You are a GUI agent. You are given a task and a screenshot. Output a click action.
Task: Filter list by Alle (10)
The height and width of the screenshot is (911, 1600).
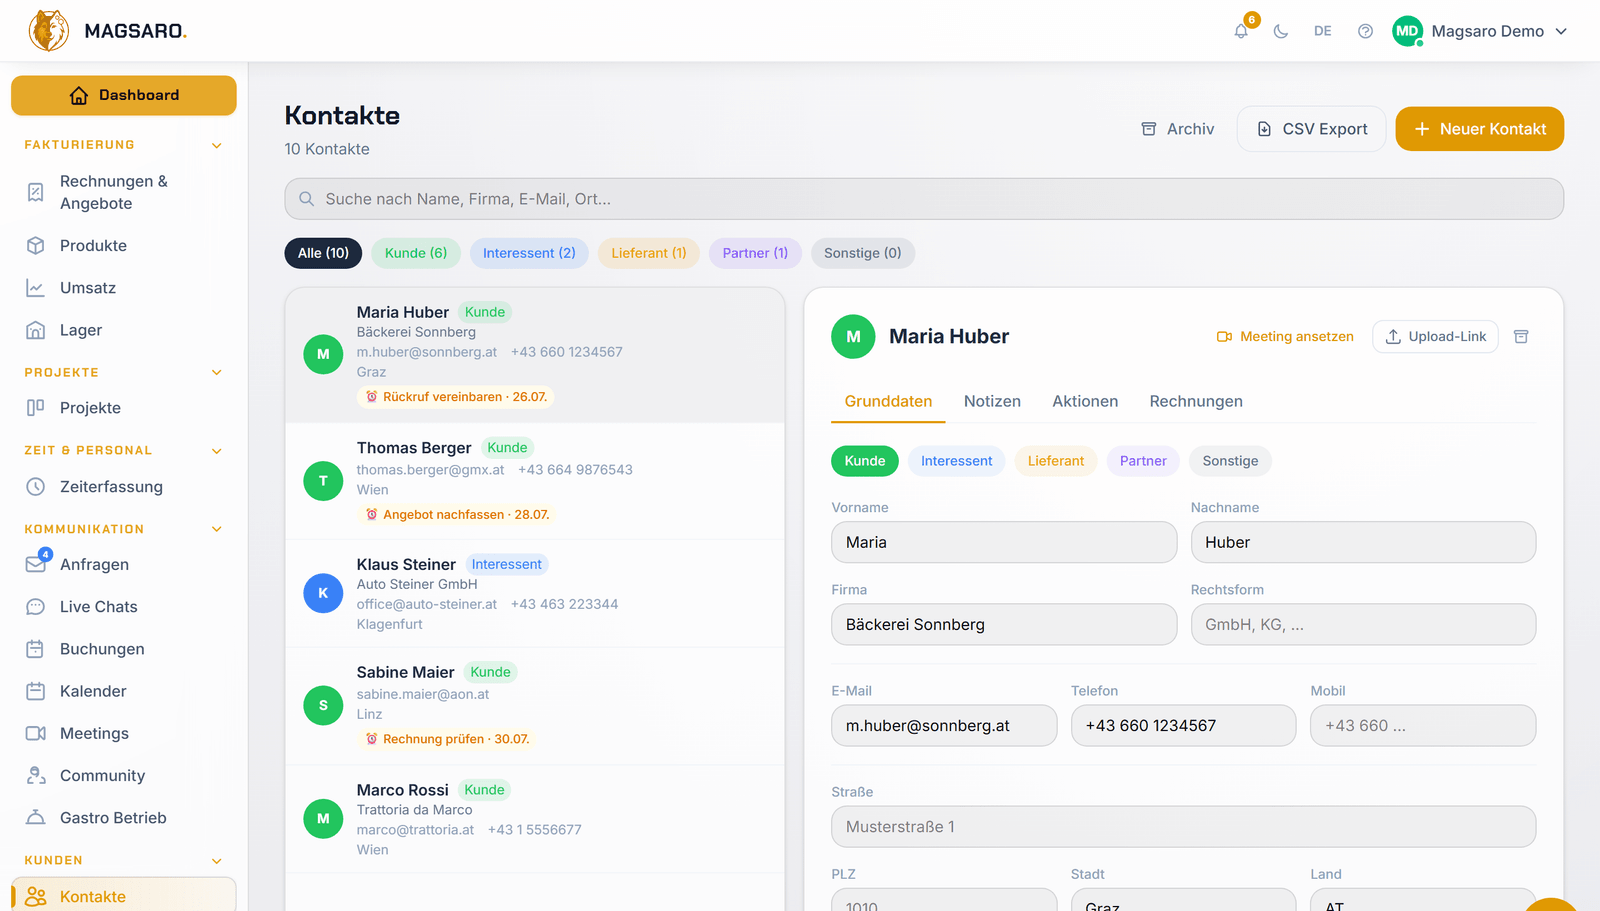point(323,253)
